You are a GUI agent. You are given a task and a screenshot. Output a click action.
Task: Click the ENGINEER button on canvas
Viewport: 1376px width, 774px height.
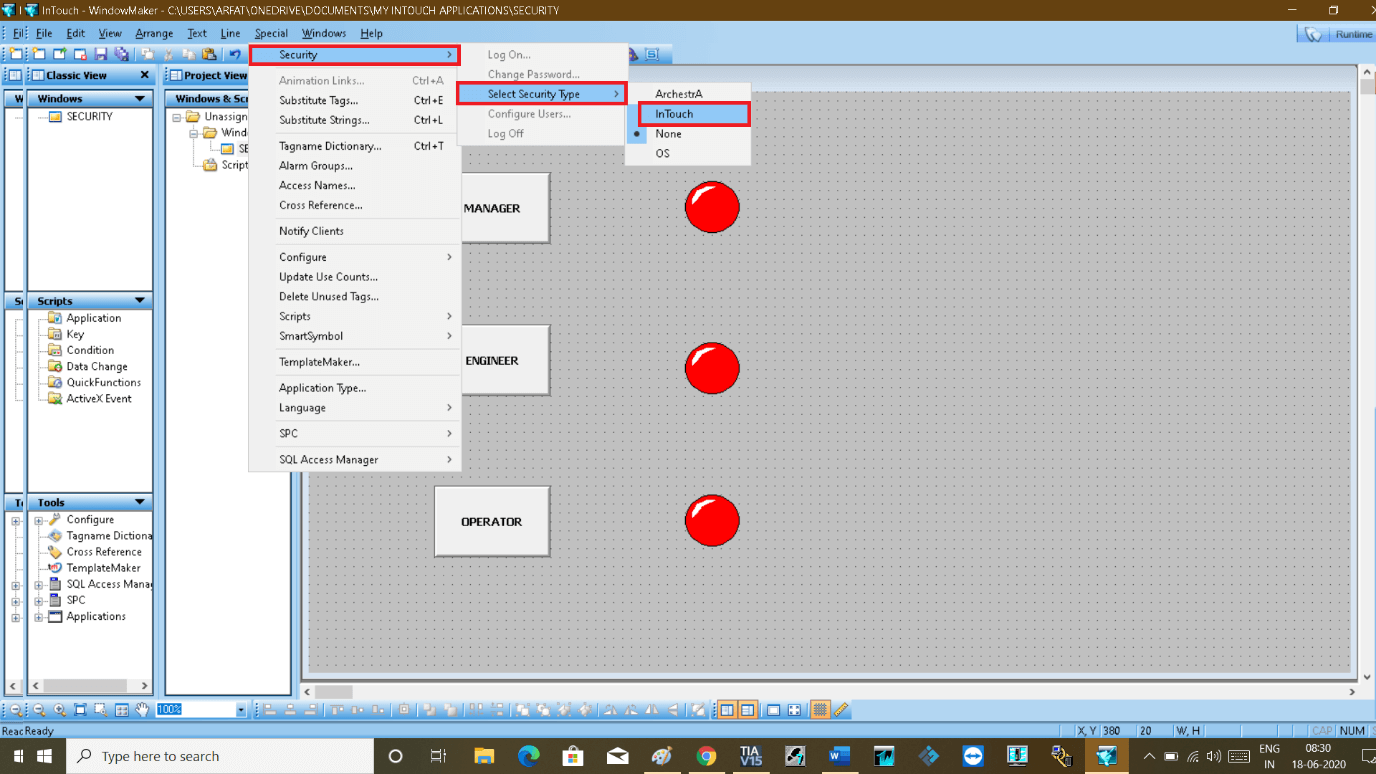pos(505,360)
